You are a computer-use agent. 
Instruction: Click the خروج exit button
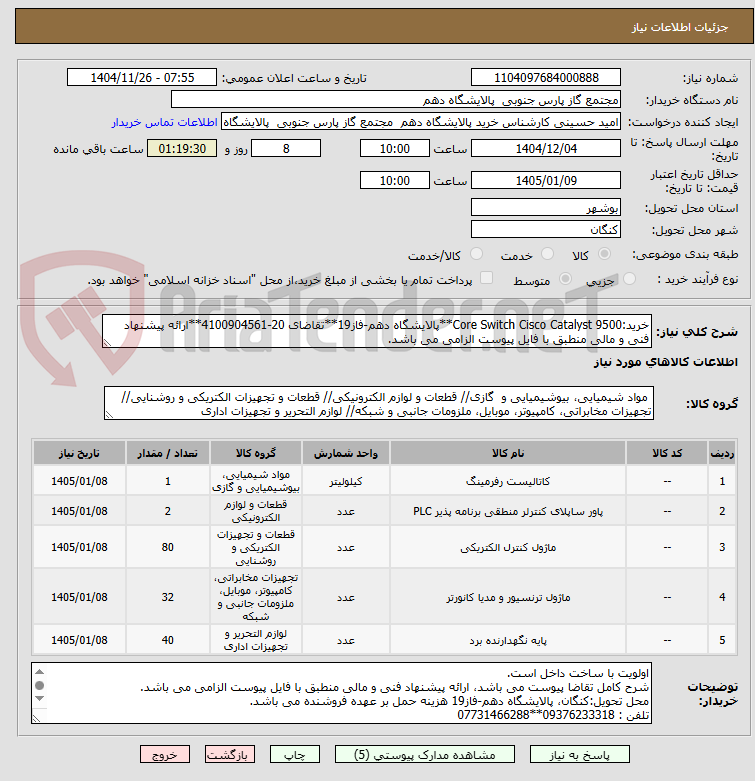pos(165,754)
